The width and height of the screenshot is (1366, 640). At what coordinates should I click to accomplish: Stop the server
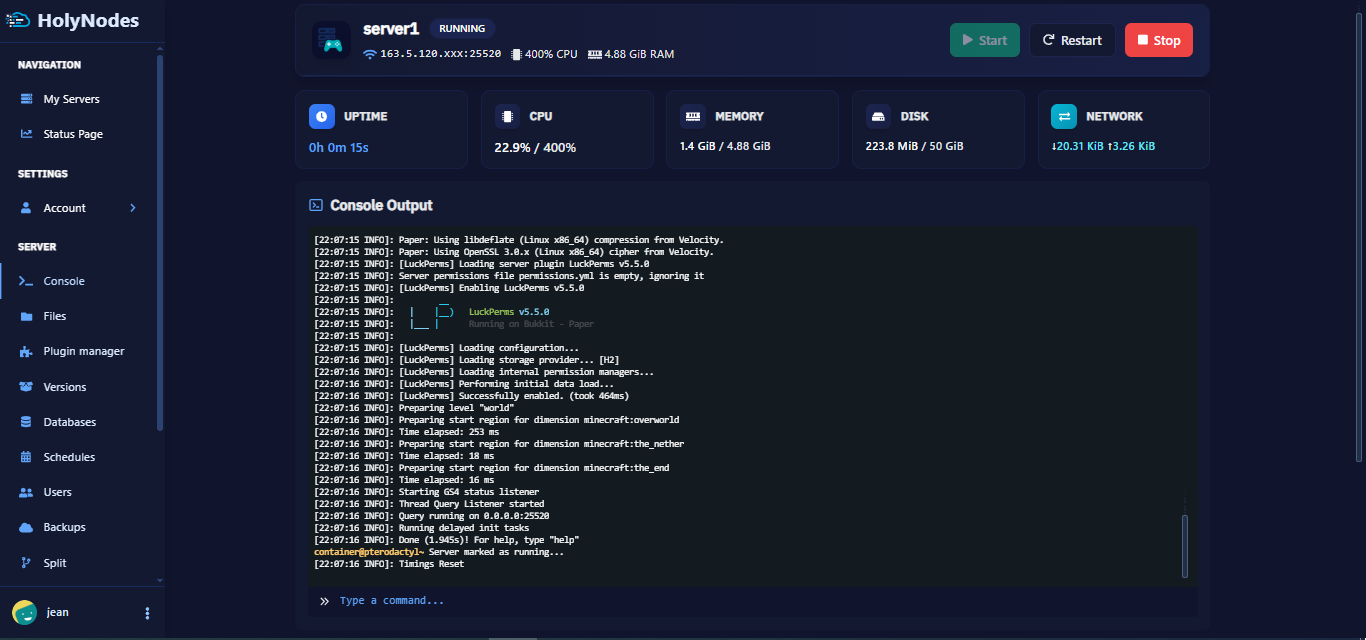coord(1159,40)
